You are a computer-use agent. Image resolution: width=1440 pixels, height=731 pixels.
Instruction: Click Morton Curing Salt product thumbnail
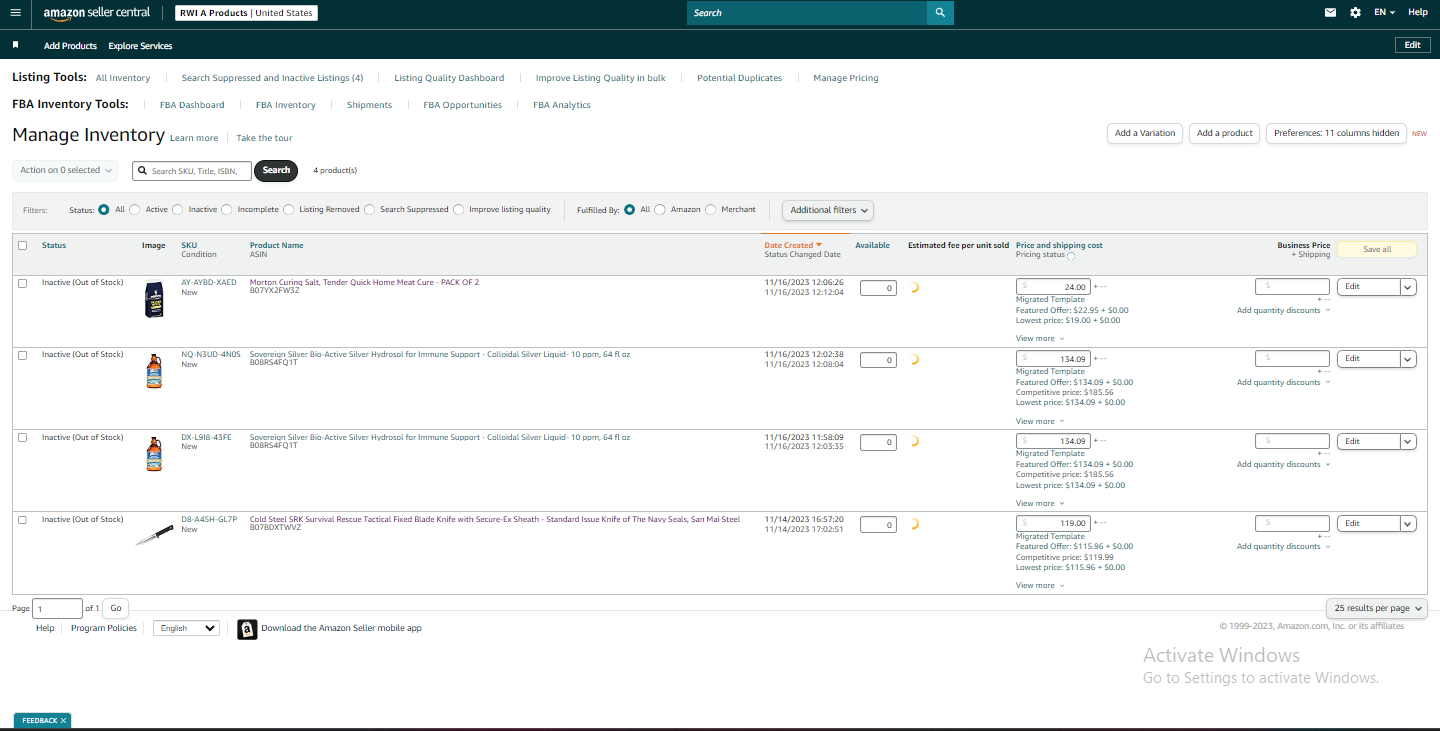pyautogui.click(x=153, y=299)
